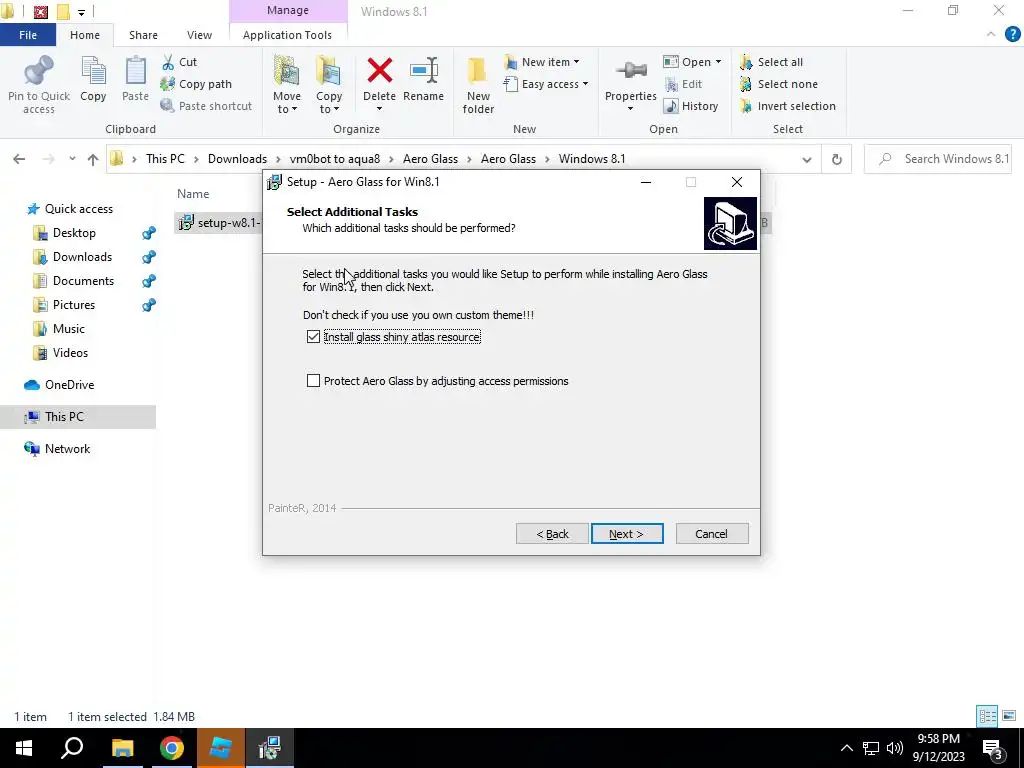The height and width of the screenshot is (768, 1024).
Task: Cancel the Aero Glass setup
Action: pyautogui.click(x=712, y=534)
